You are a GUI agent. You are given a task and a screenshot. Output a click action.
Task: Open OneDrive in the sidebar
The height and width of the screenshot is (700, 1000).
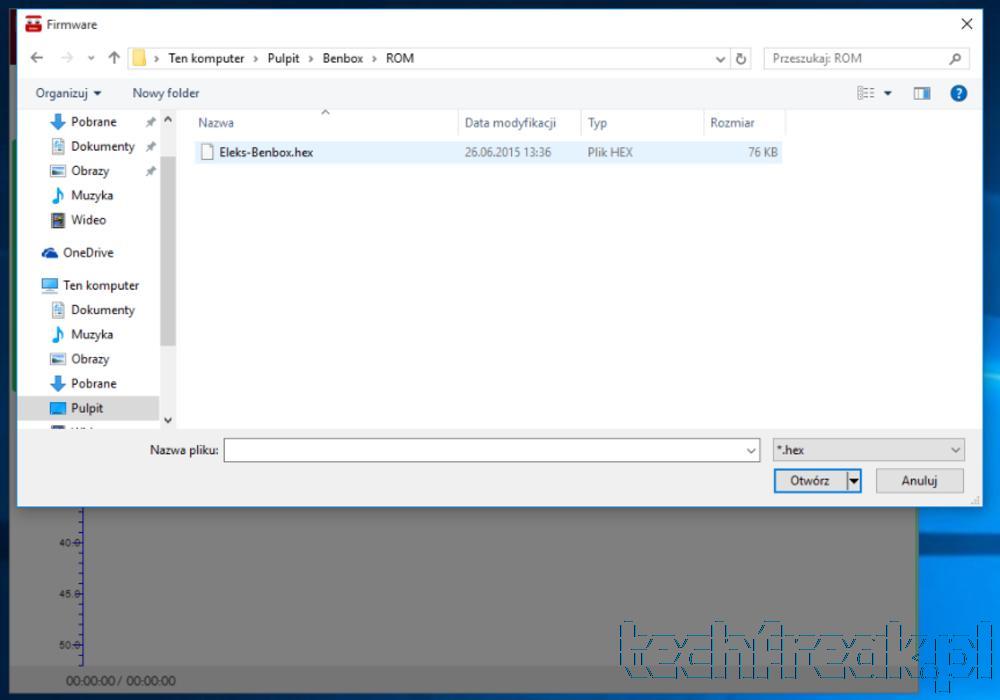[x=88, y=253]
